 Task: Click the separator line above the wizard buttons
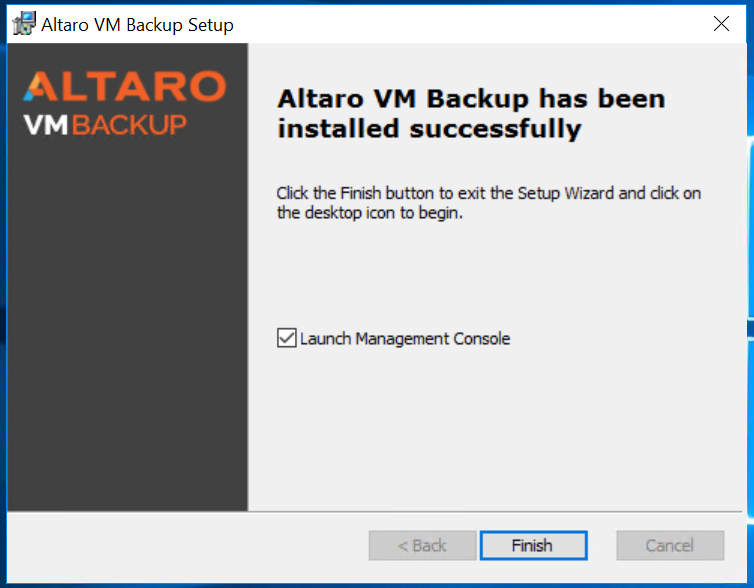[x=375, y=512]
